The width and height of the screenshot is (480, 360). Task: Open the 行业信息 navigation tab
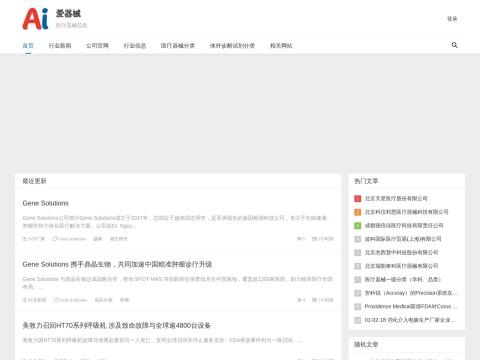pyautogui.click(x=135, y=46)
